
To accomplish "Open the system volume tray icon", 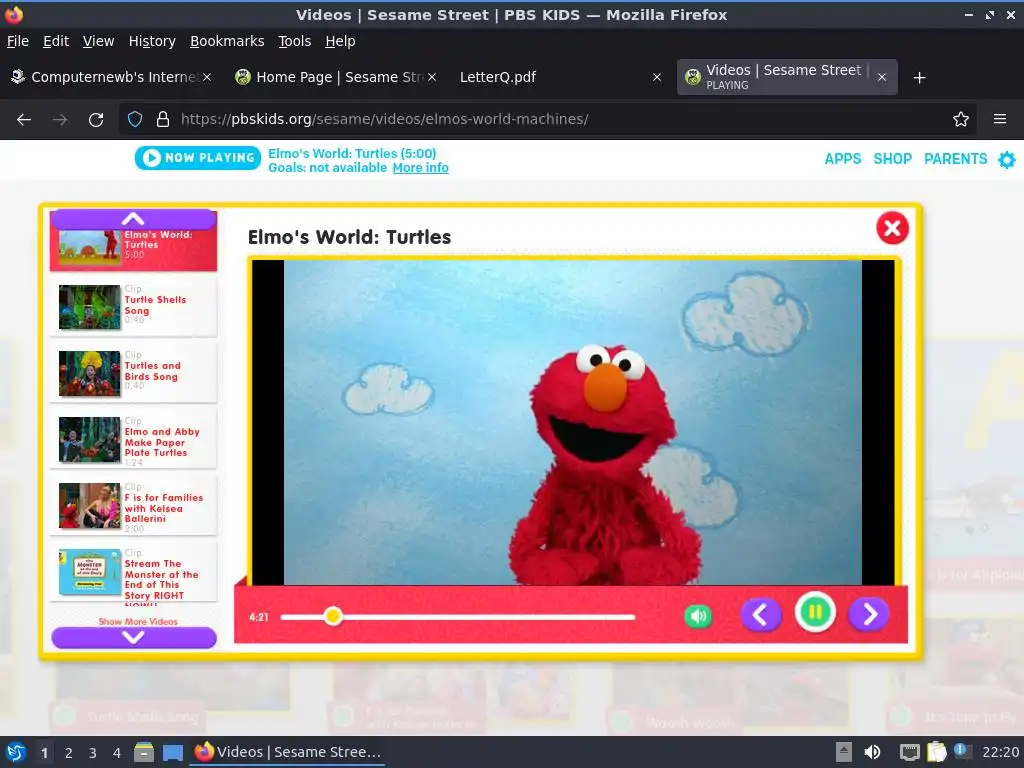I will (x=872, y=752).
